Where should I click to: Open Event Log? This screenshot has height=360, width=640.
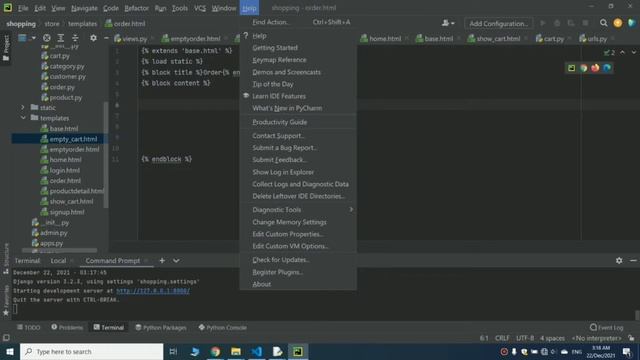click(607, 328)
